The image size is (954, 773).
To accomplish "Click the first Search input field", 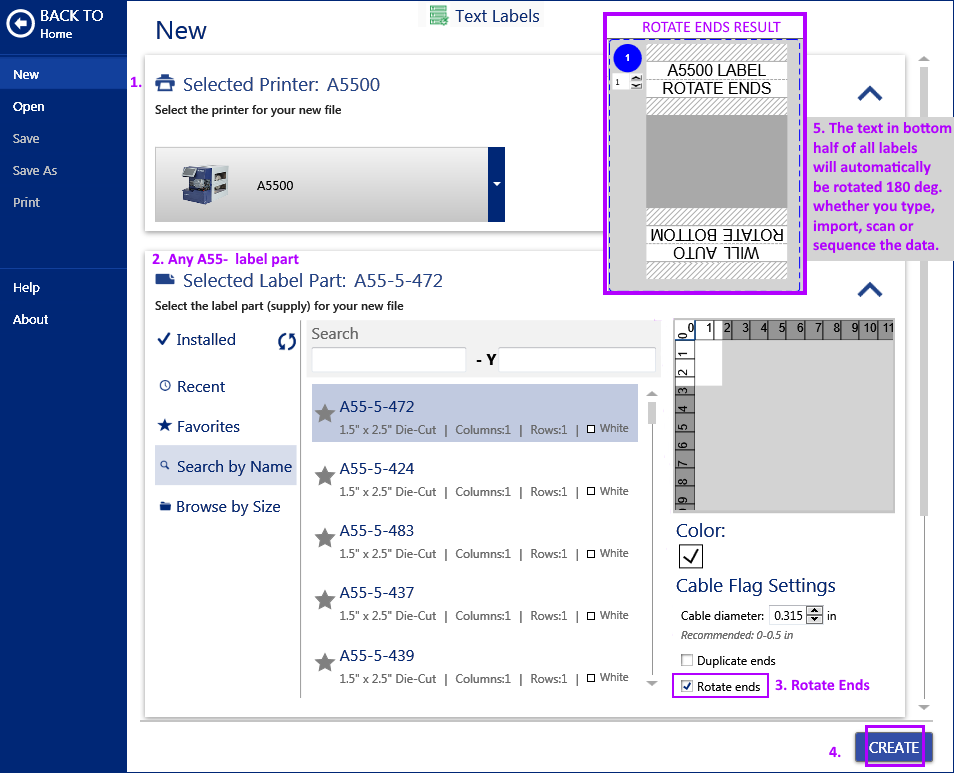I will point(388,360).
